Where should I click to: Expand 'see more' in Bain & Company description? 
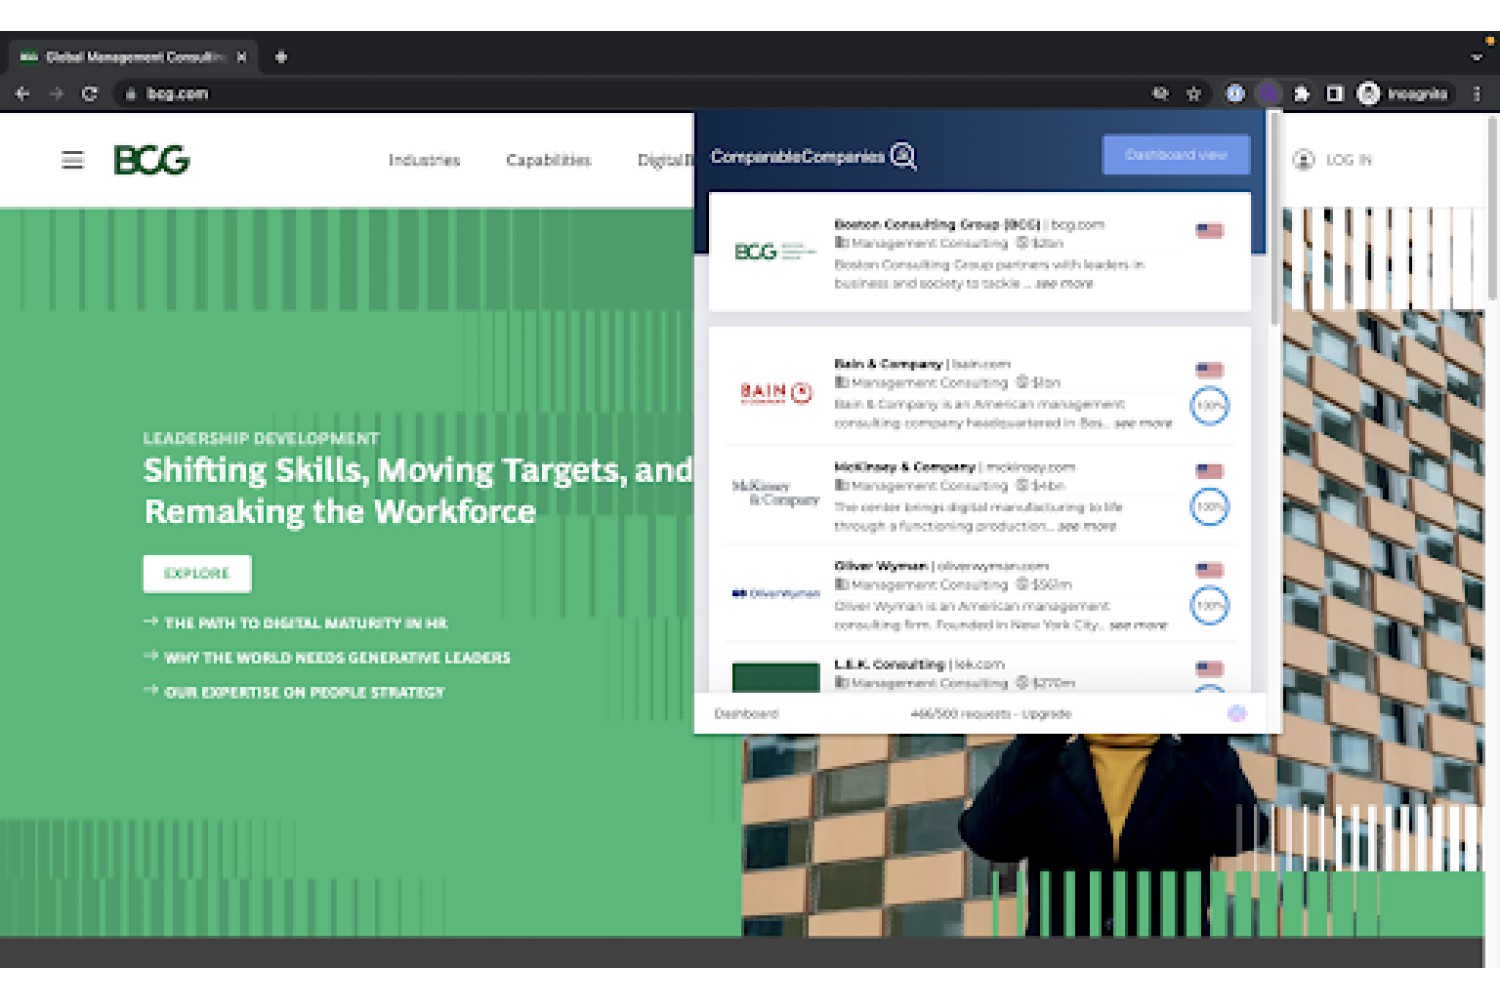[1143, 423]
